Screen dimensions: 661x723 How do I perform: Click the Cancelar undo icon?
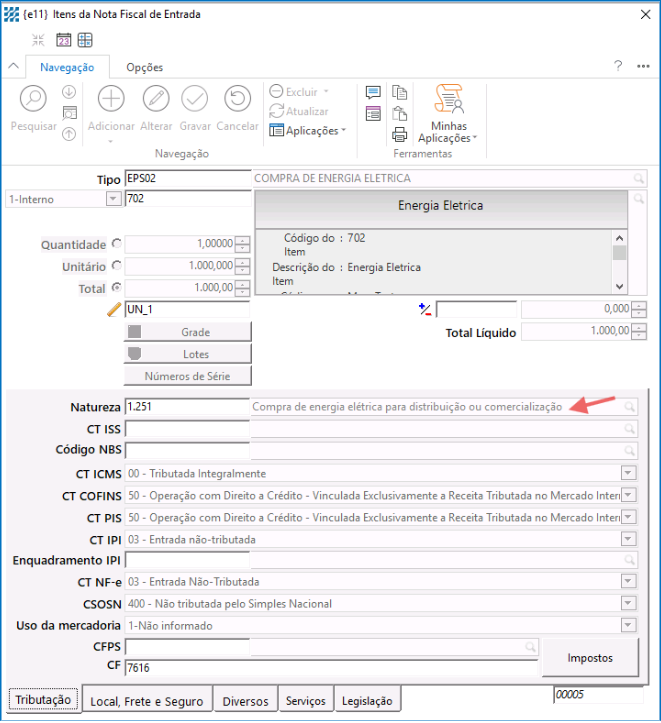(237, 99)
